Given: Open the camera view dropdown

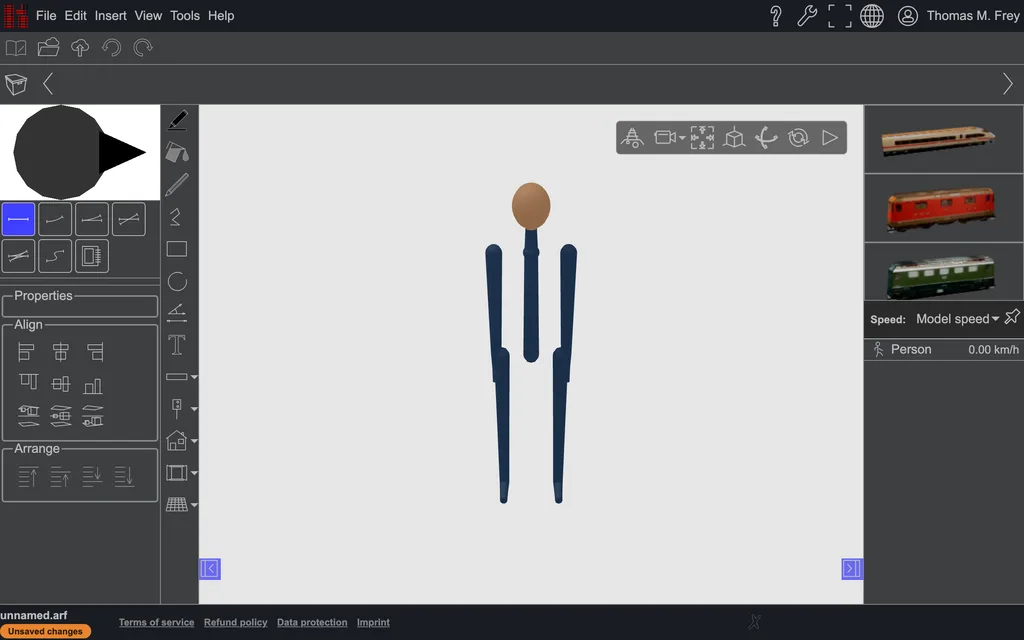Looking at the screenshot, I should 682,138.
